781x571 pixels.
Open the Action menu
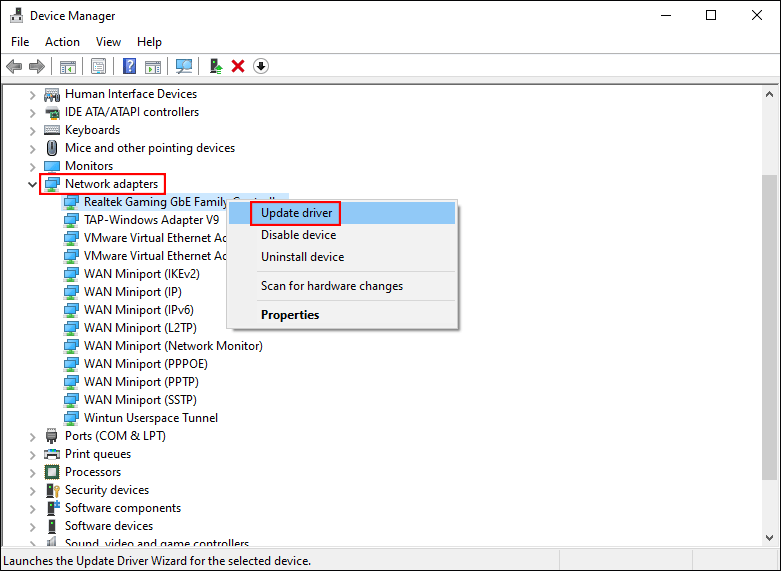pyautogui.click(x=62, y=42)
